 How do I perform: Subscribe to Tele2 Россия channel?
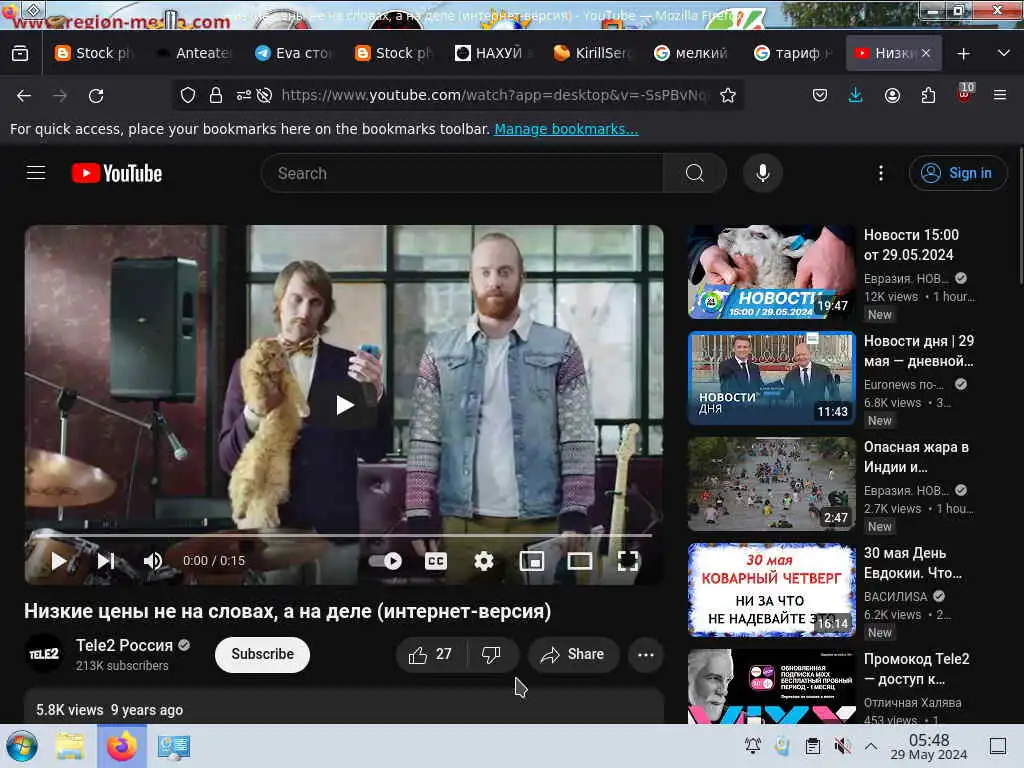point(263,654)
